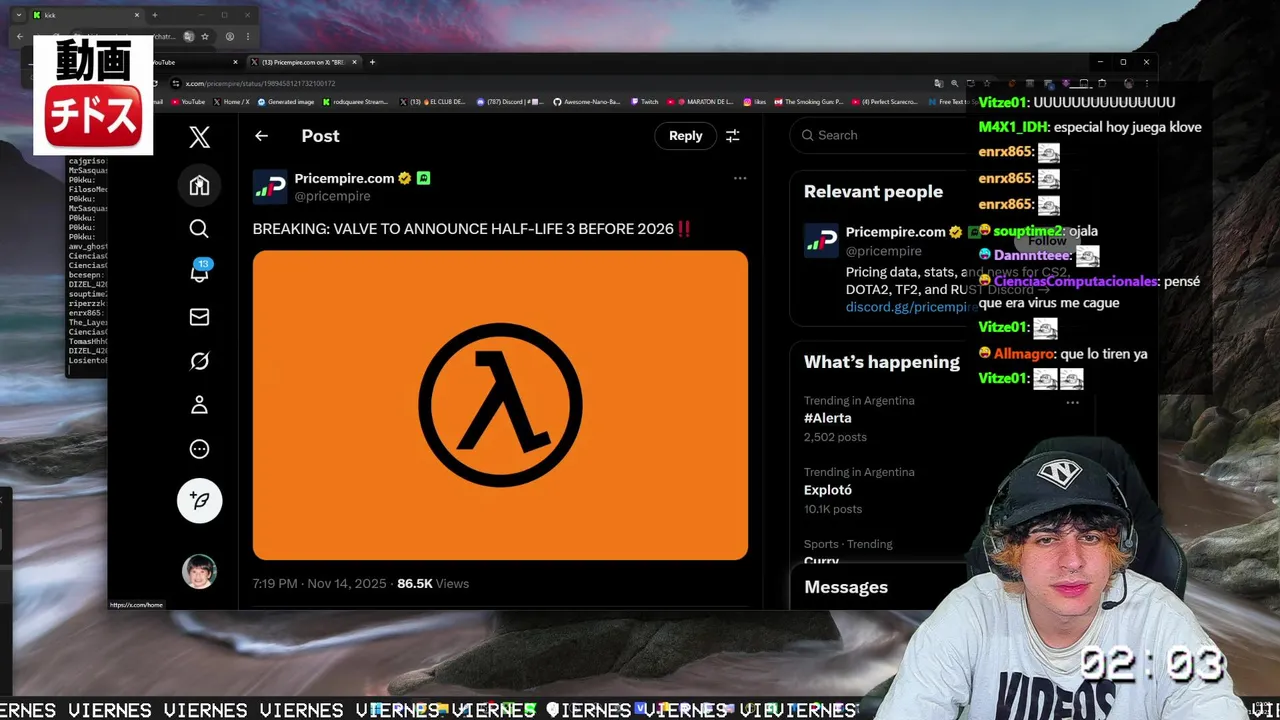Click the Reply button
1280x720 pixels.
pyautogui.click(x=685, y=136)
